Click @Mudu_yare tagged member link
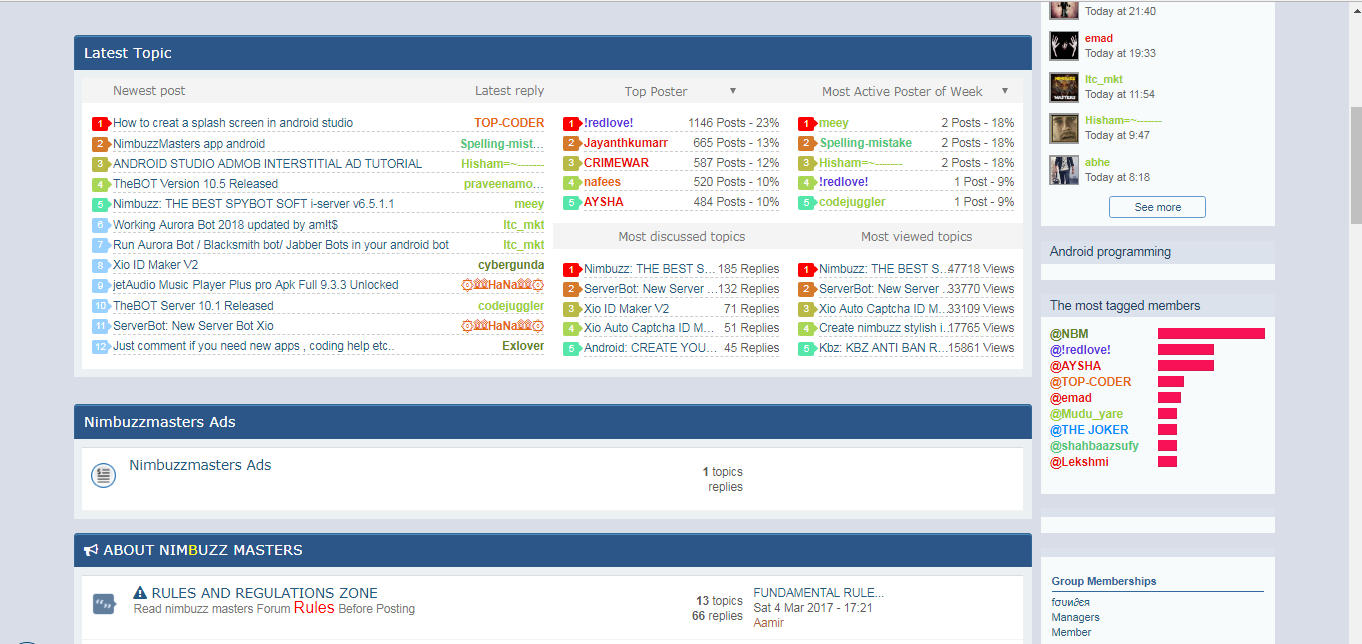Screen dimensions: 1362x644 click(1086, 414)
